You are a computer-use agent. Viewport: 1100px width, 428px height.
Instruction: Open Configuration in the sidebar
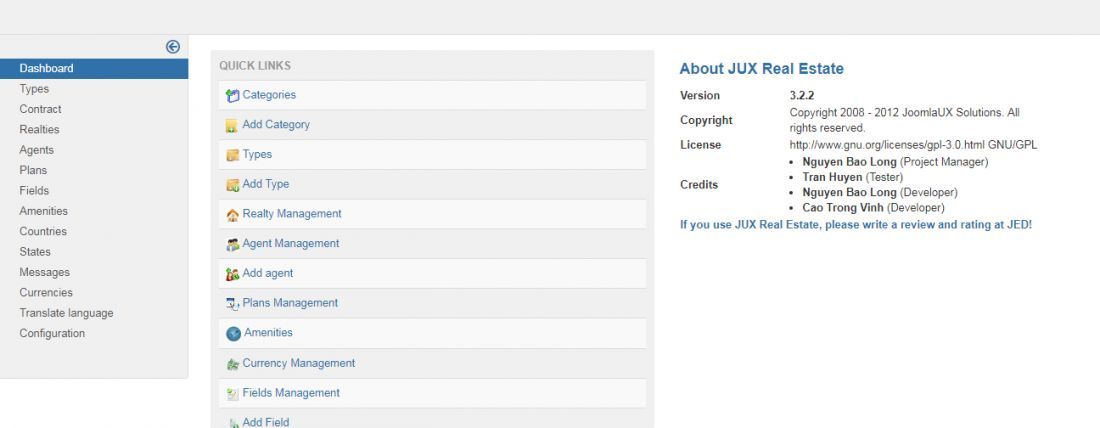tap(52, 333)
